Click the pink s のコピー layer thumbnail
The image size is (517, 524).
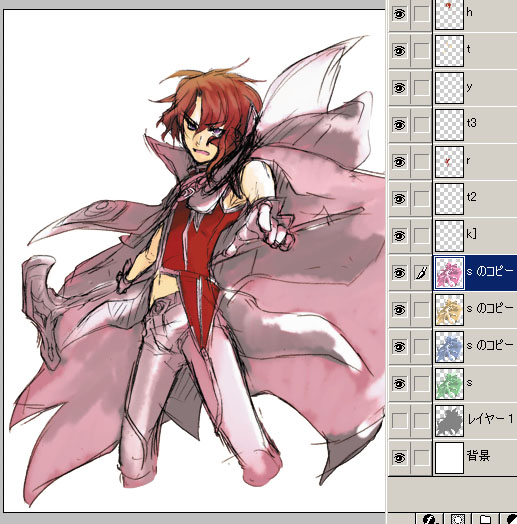(449, 273)
